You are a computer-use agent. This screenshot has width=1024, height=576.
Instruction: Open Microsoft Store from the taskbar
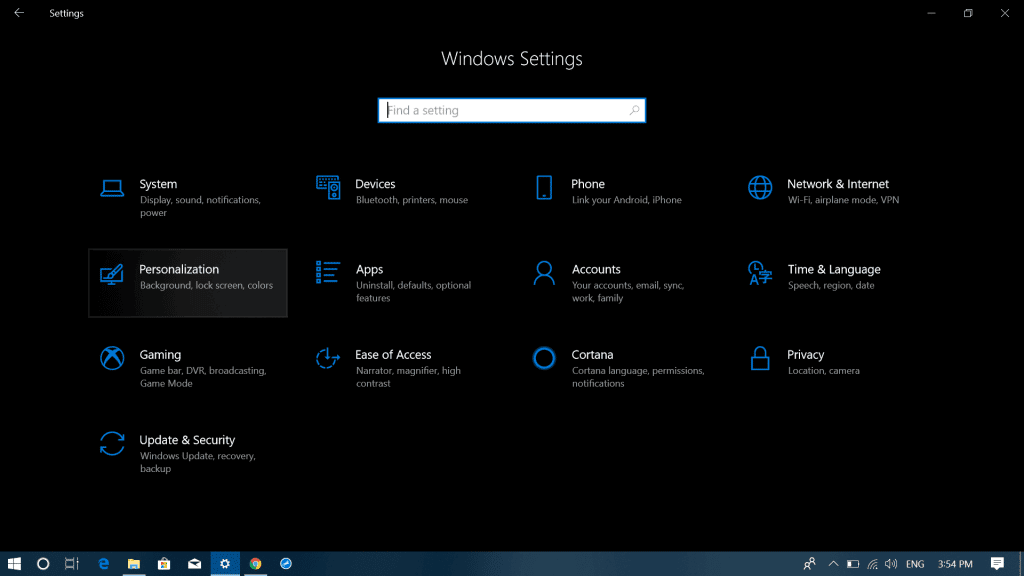click(x=164, y=564)
